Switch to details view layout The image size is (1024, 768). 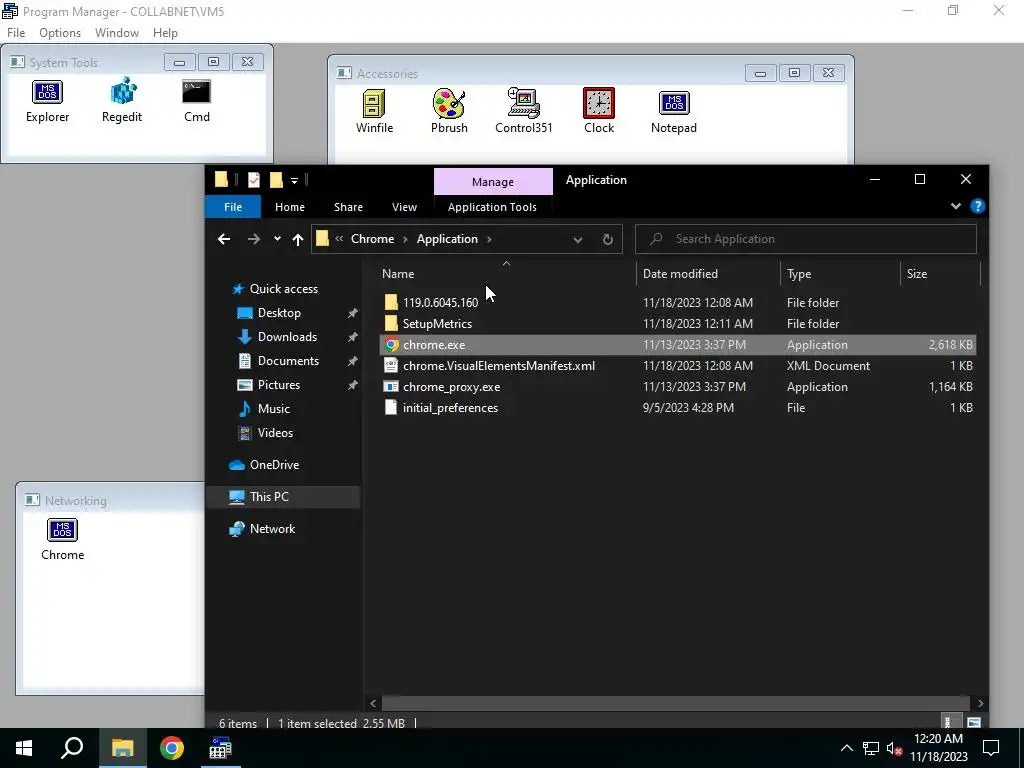[x=950, y=722]
